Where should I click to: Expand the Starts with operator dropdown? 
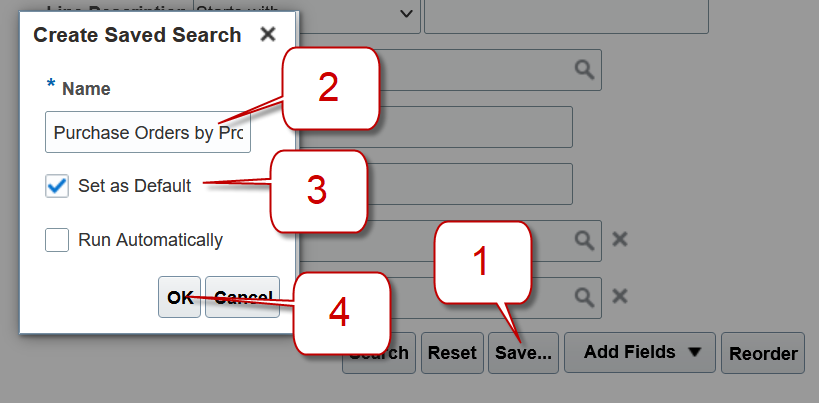tap(406, 13)
